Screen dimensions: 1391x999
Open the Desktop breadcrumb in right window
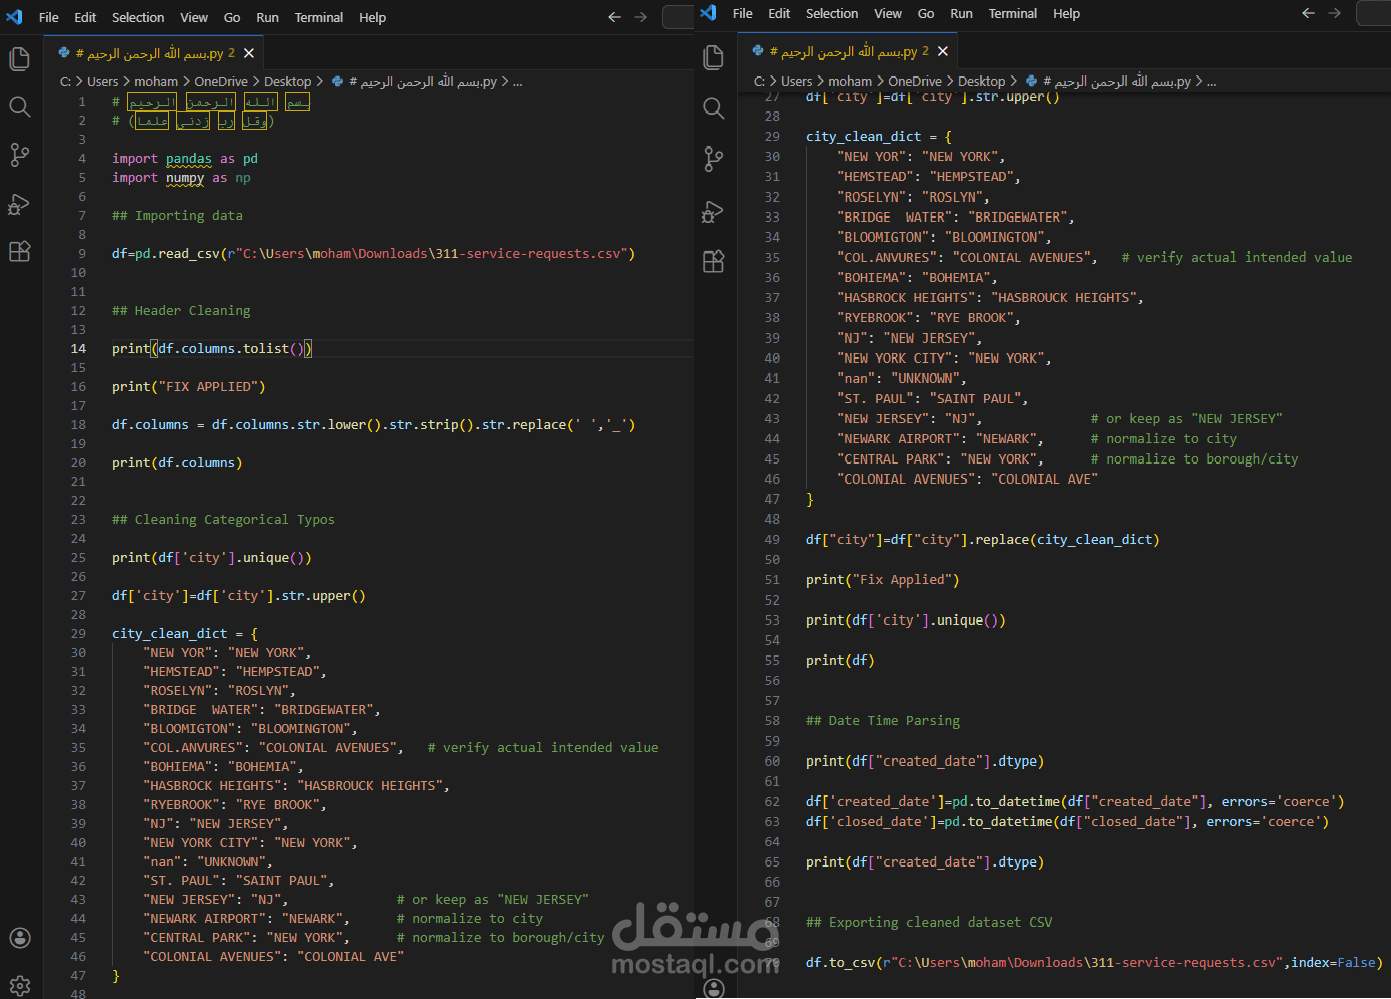983,81
